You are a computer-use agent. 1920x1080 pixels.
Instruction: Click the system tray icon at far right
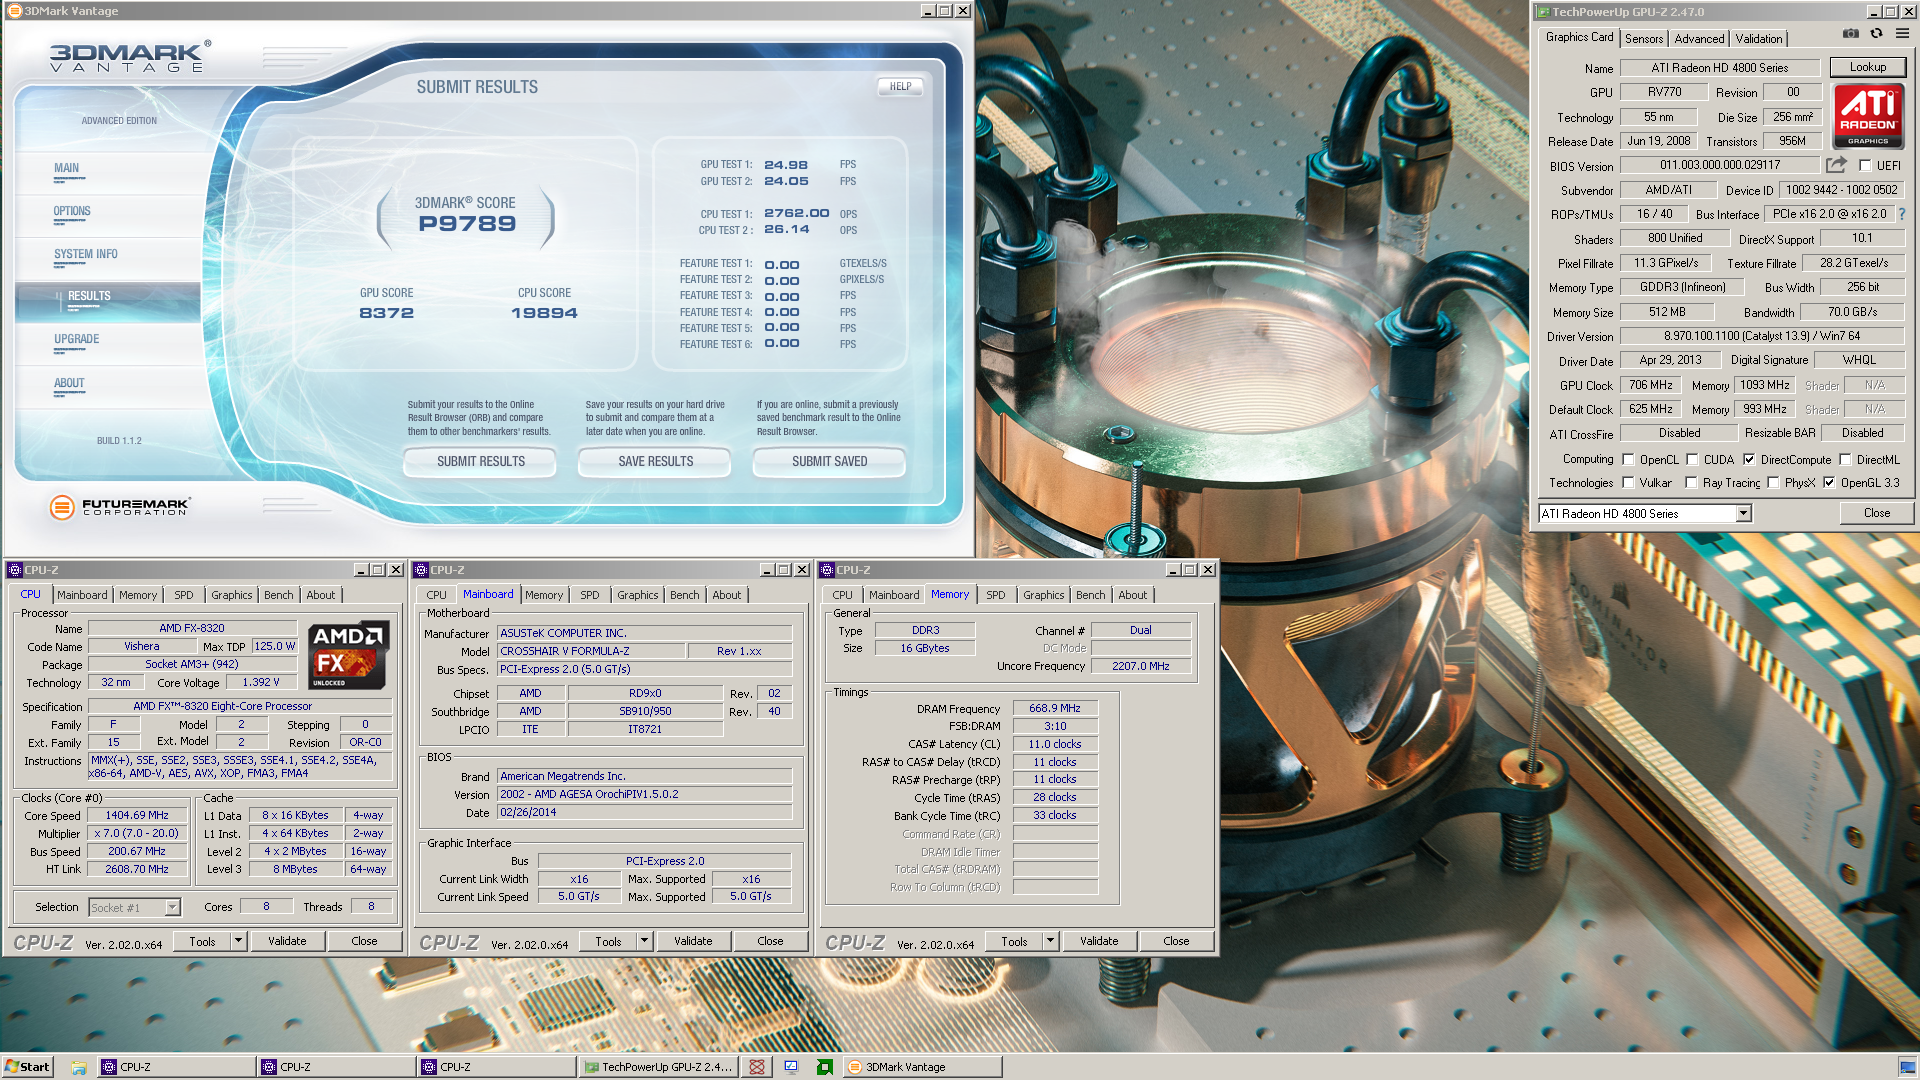1906,1067
